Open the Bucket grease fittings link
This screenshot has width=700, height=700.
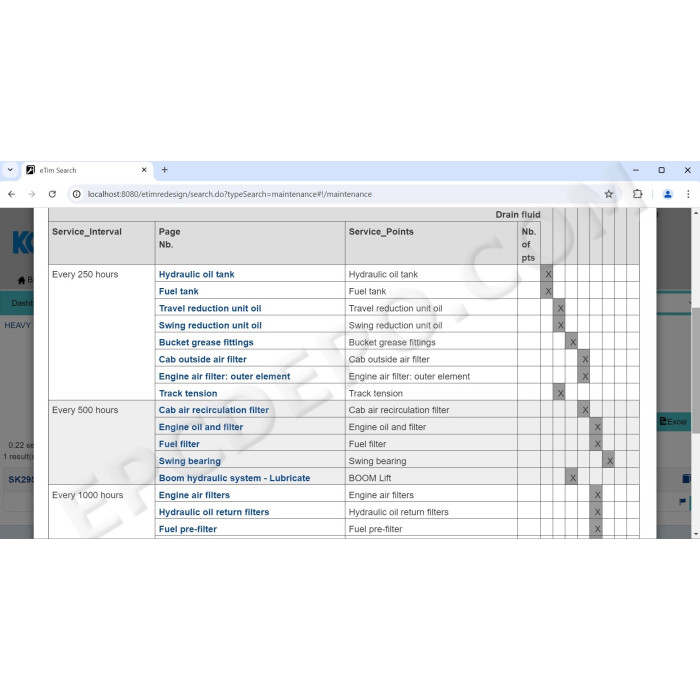206,342
